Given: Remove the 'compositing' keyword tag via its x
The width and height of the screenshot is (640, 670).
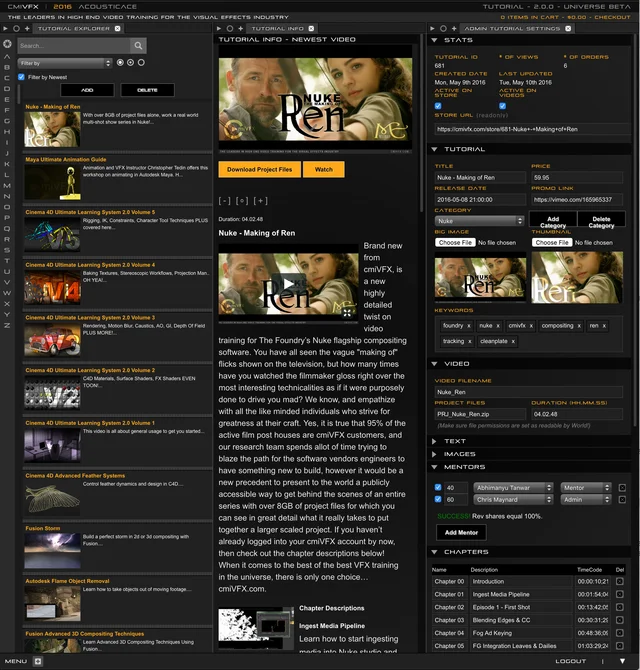Looking at the screenshot, I should tap(579, 326).
